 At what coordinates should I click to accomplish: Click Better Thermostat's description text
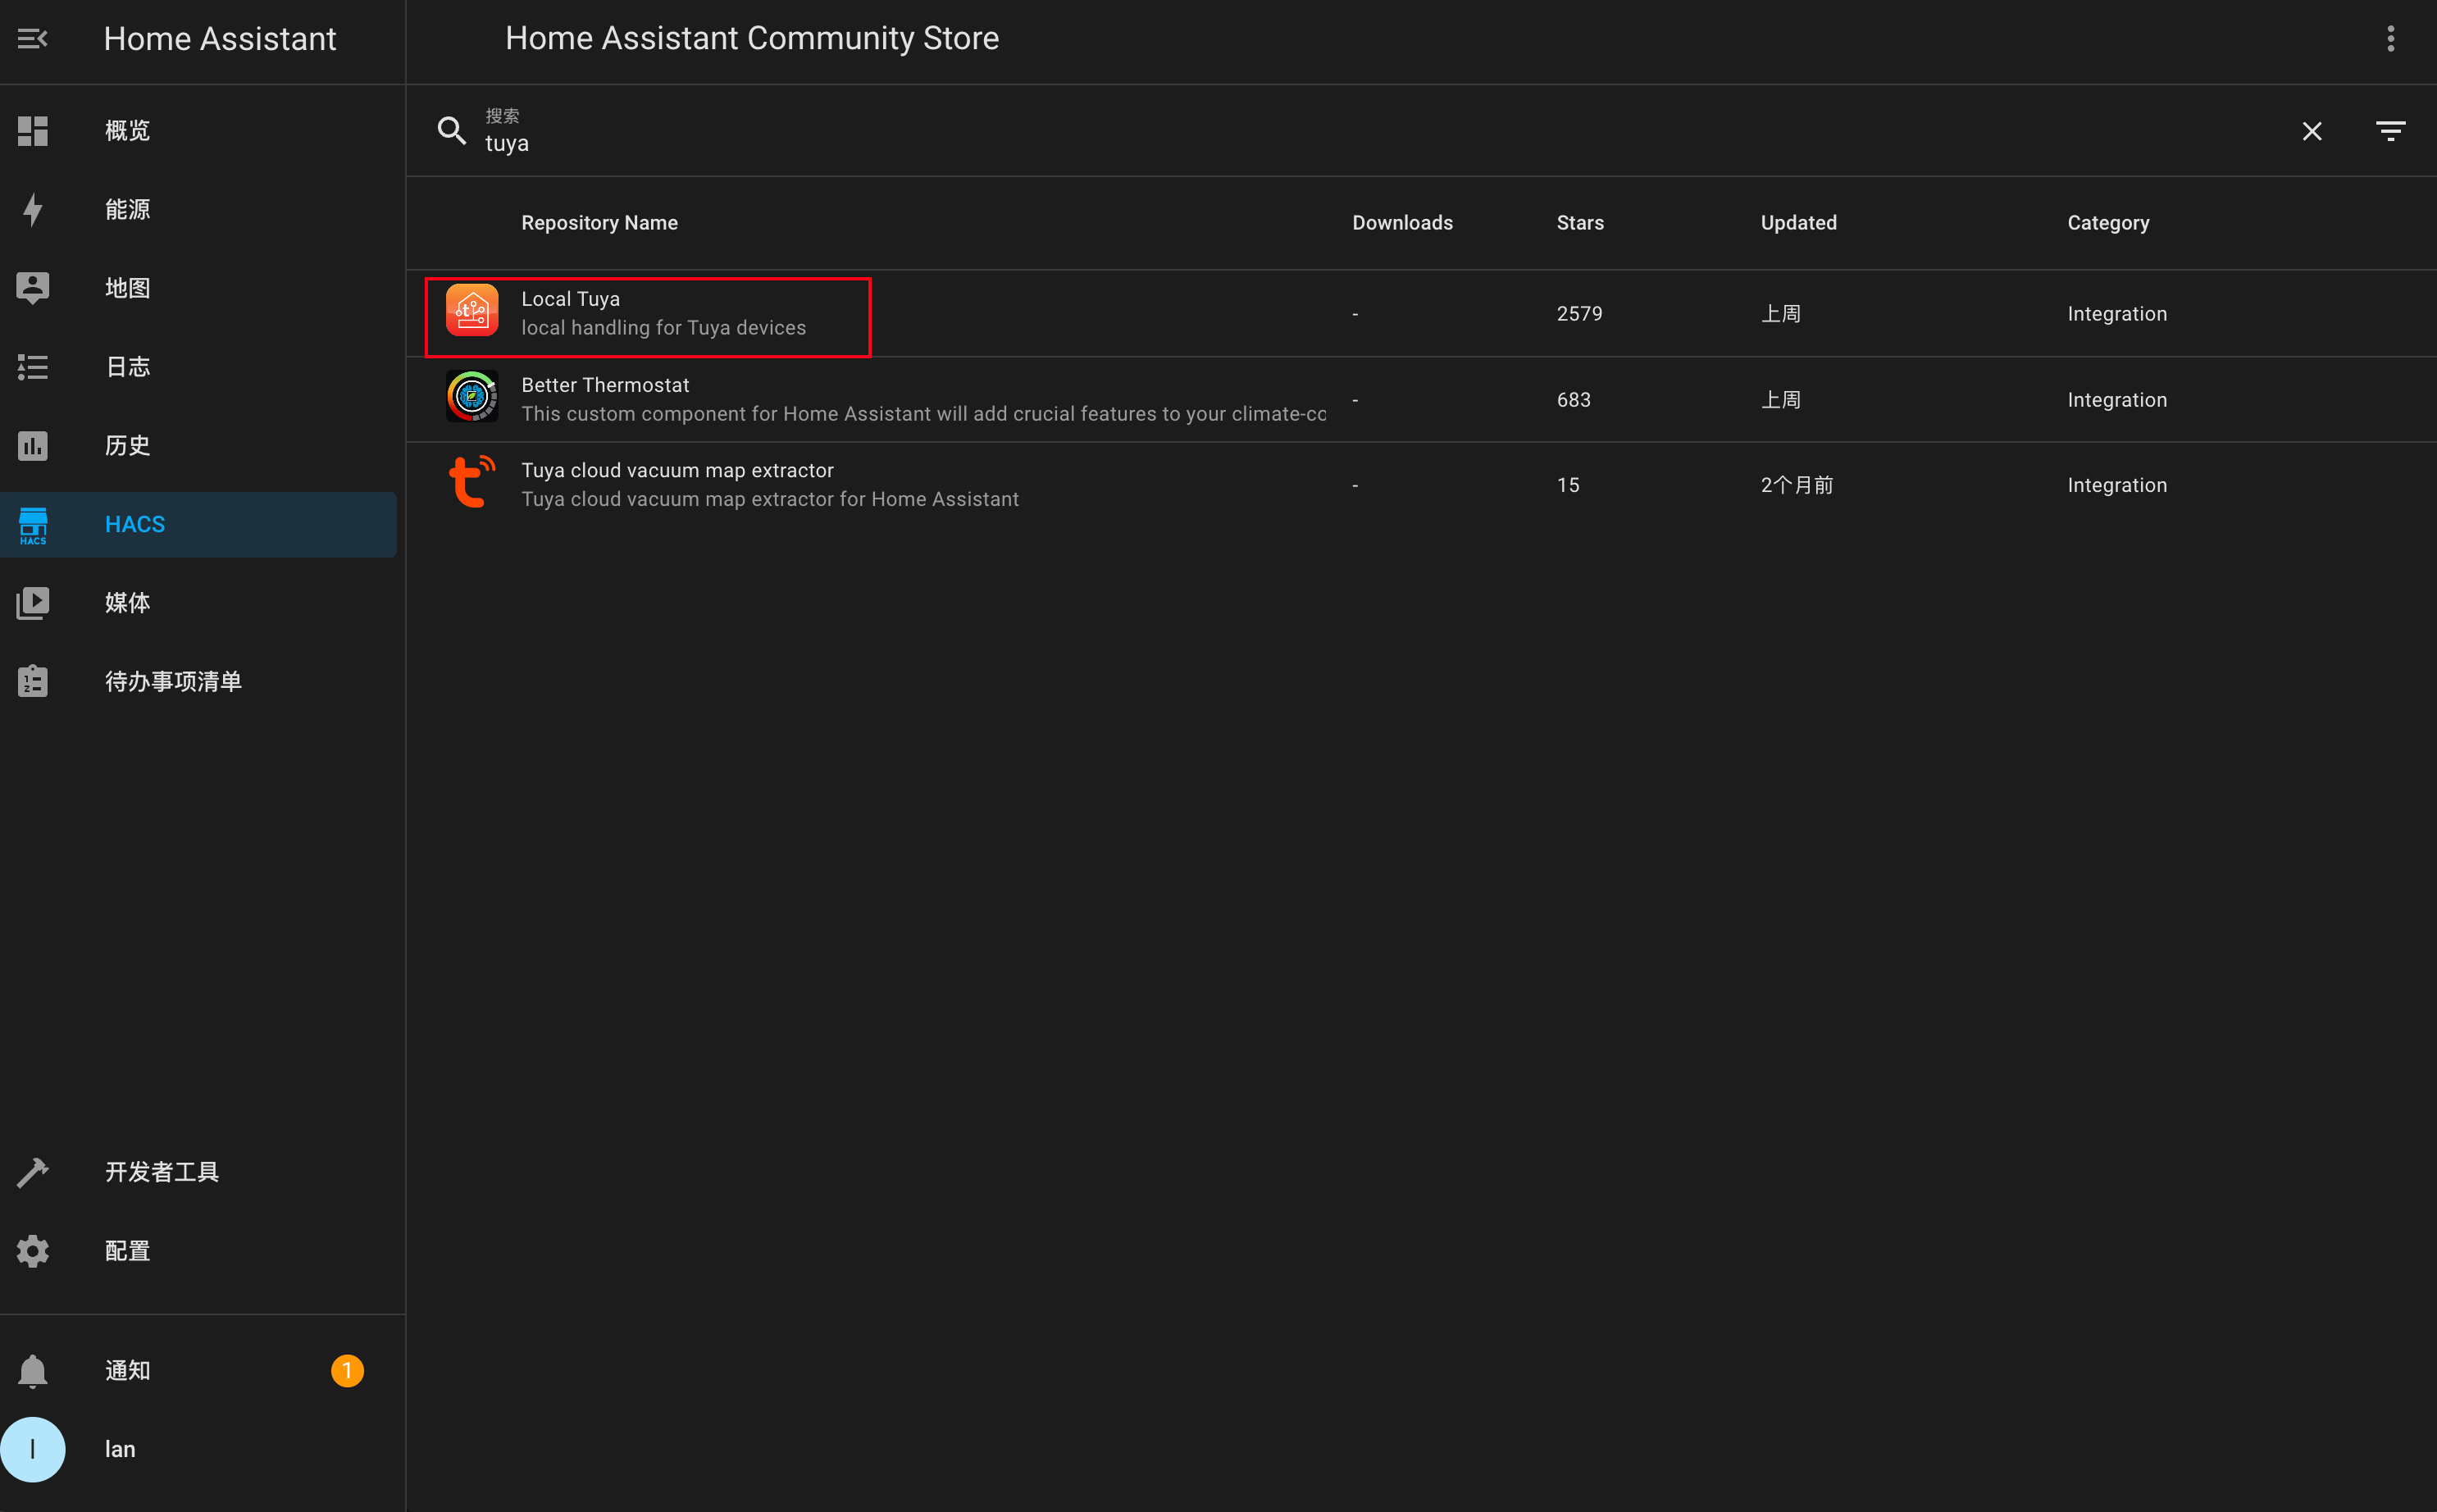pyautogui.click(x=923, y=414)
